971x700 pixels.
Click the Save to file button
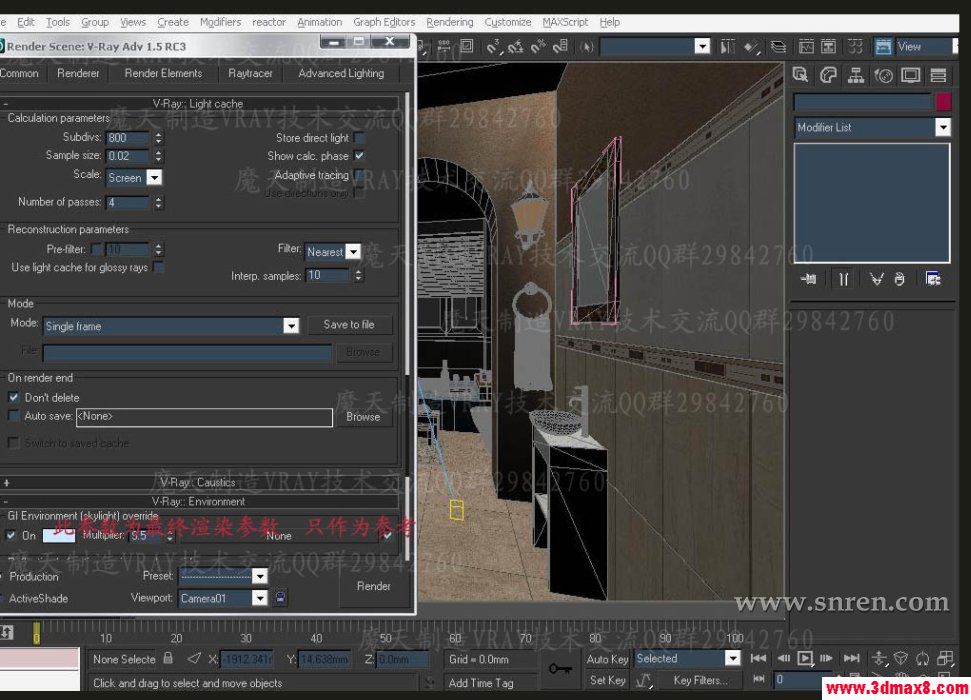(x=349, y=324)
